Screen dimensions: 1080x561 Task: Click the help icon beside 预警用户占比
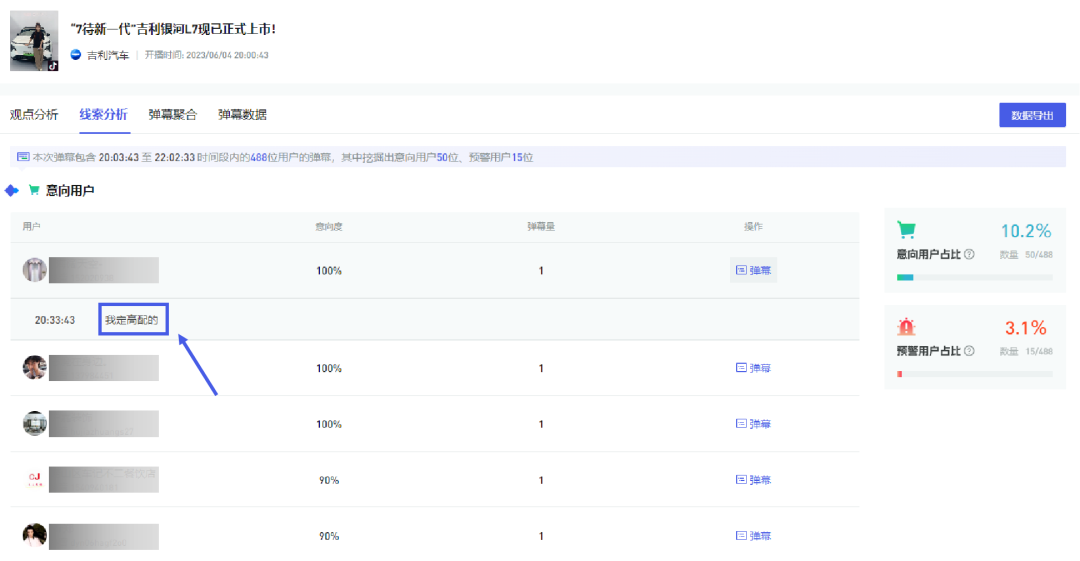click(969, 351)
